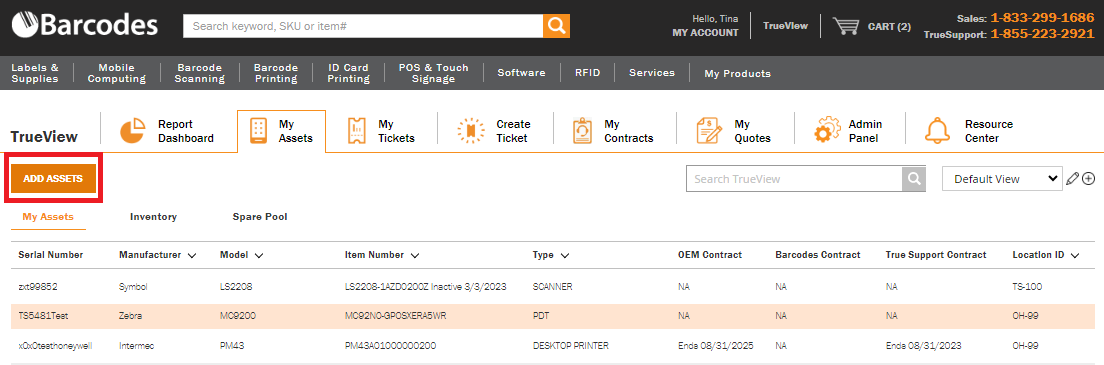The image size is (1104, 365).
Task: Switch to the Spare Pool sub-tab
Action: pyautogui.click(x=260, y=217)
